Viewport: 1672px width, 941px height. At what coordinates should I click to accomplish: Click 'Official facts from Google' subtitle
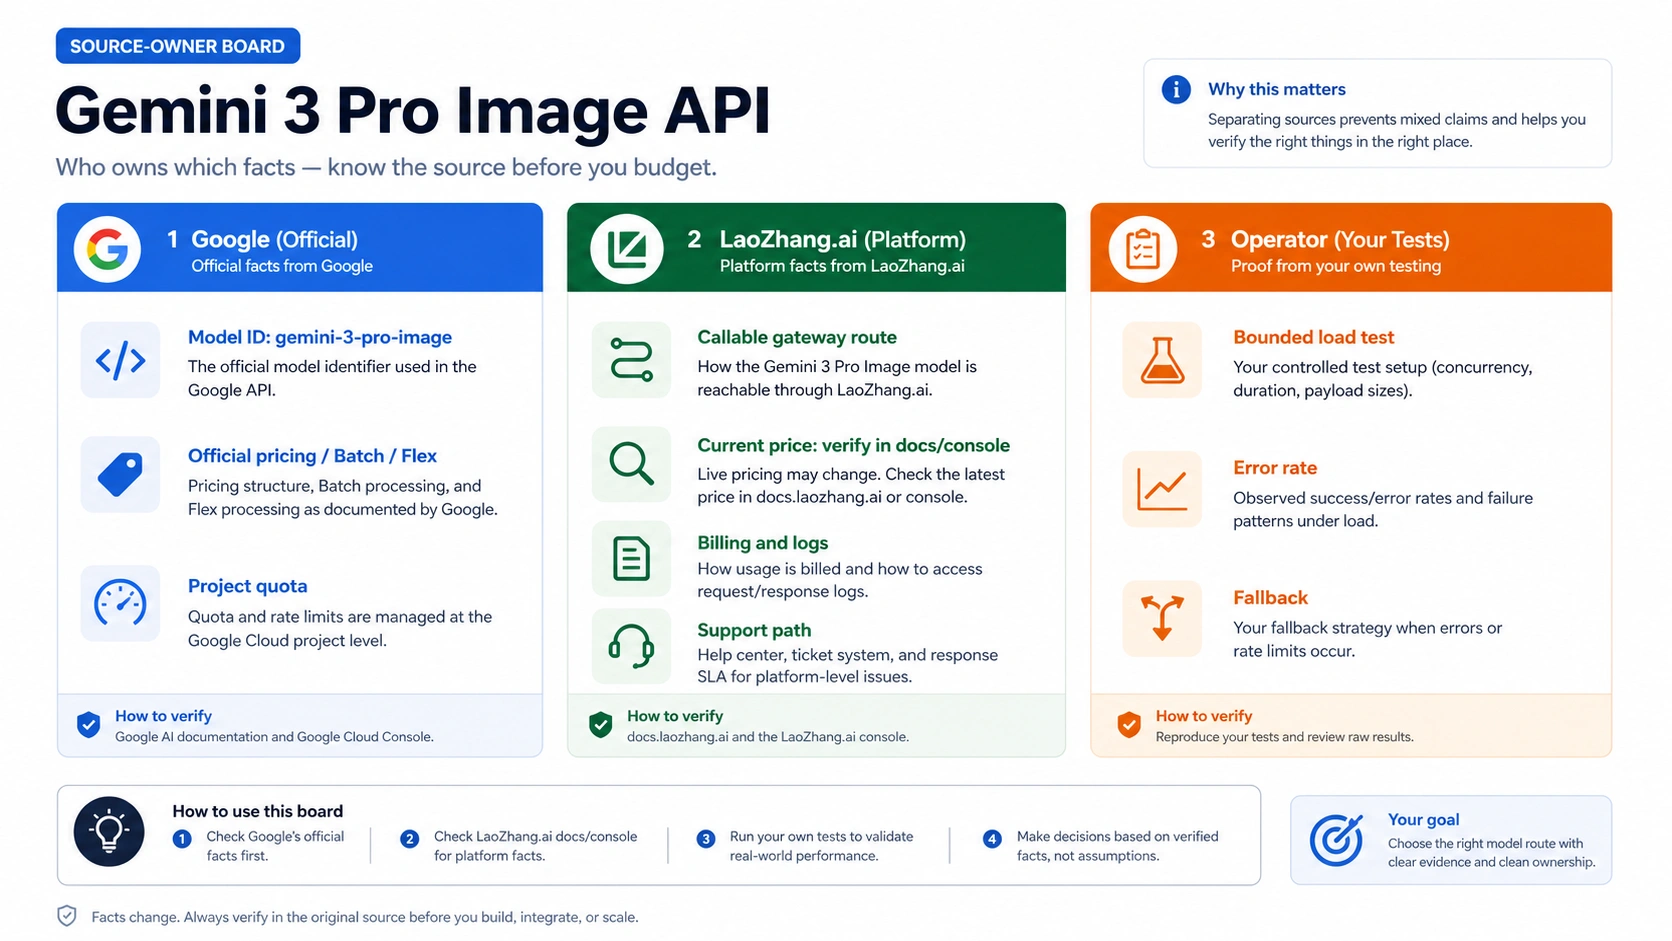click(x=282, y=266)
